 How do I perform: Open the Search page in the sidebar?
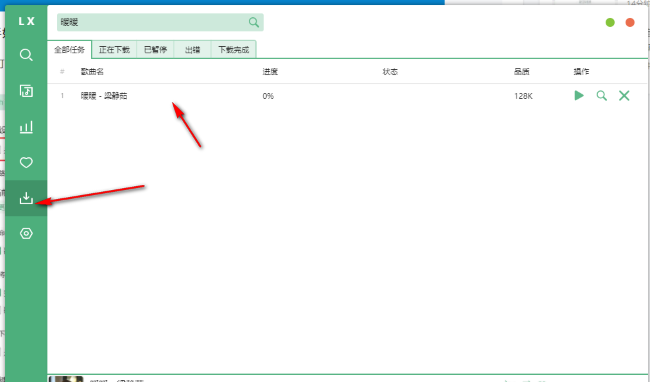(26, 55)
